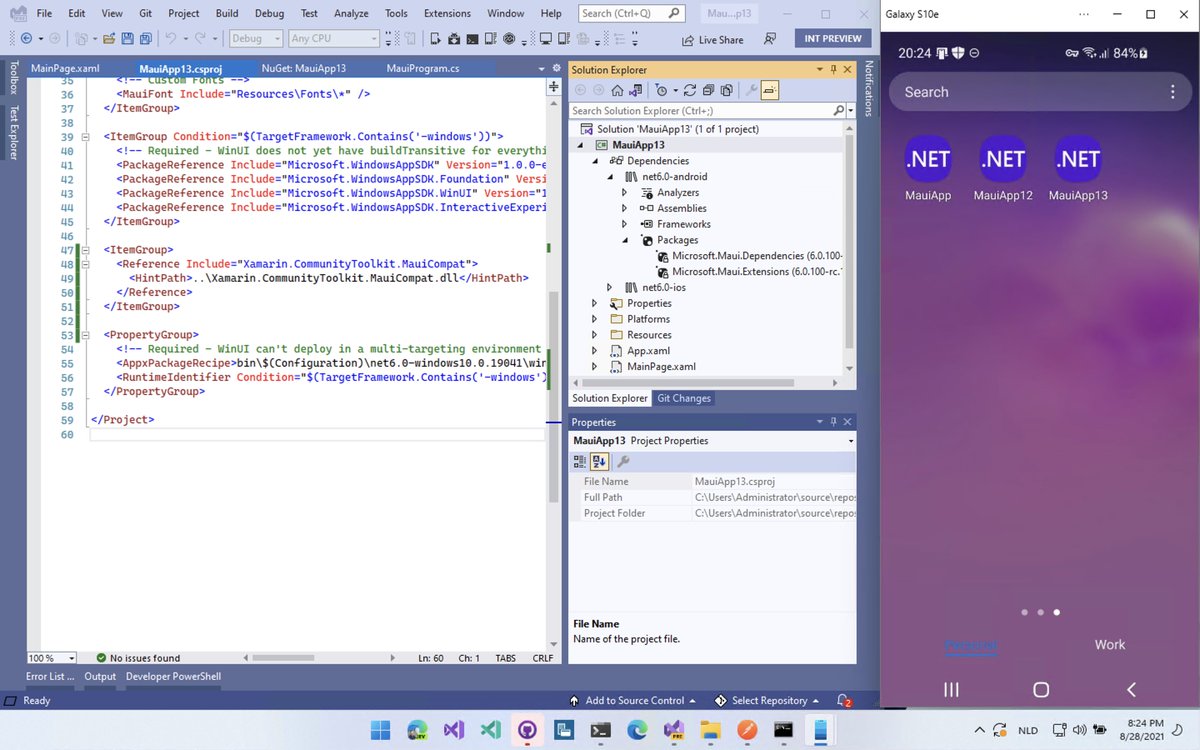Expand the Platforms folder

[595, 319]
